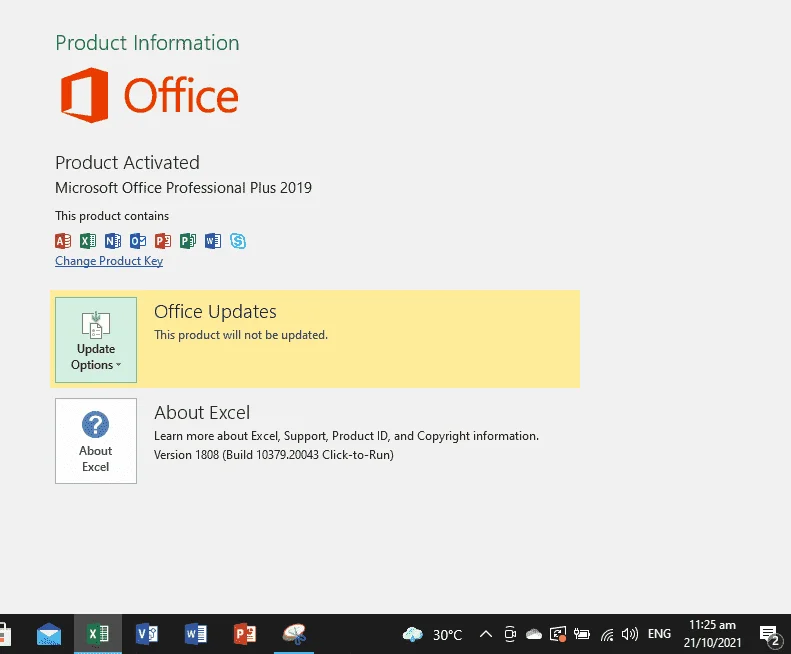Click the Word icon under product contains
Viewport: 791px width, 654px height.
(x=213, y=241)
